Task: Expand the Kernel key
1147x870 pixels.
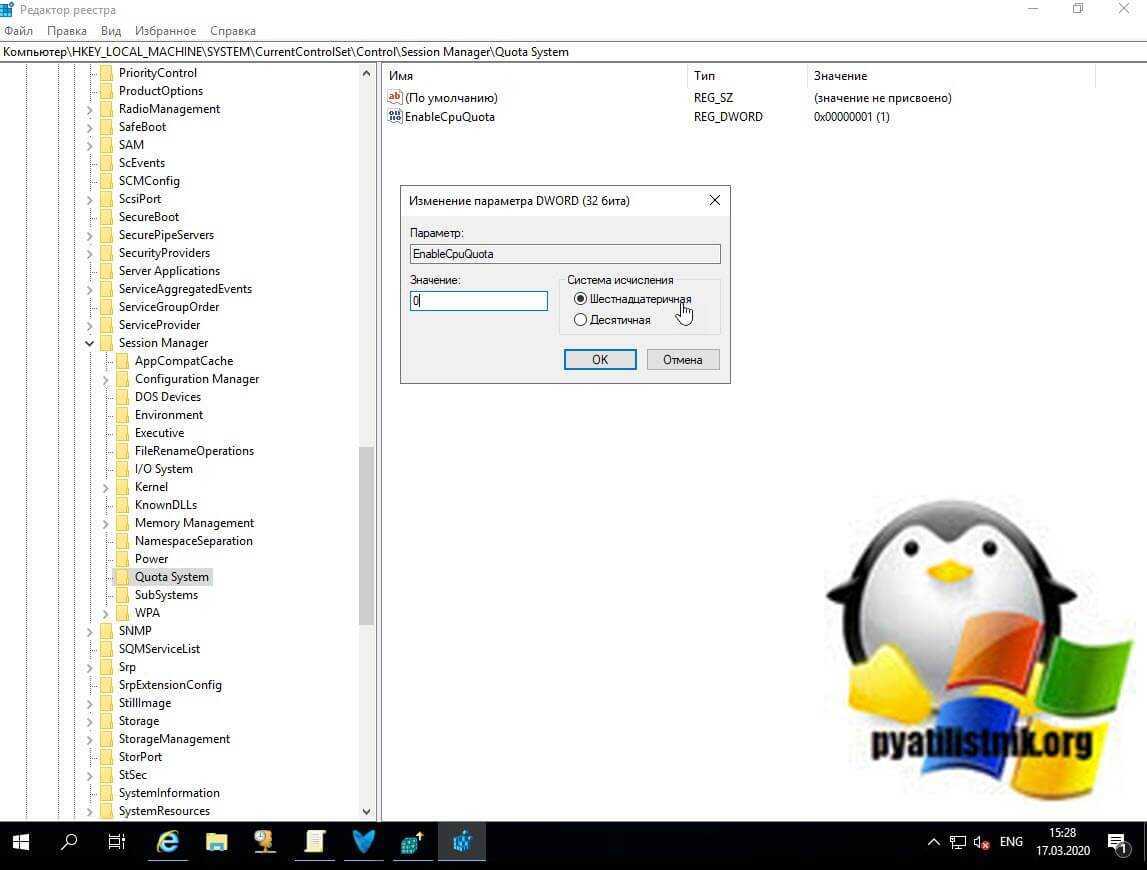Action: coord(105,487)
